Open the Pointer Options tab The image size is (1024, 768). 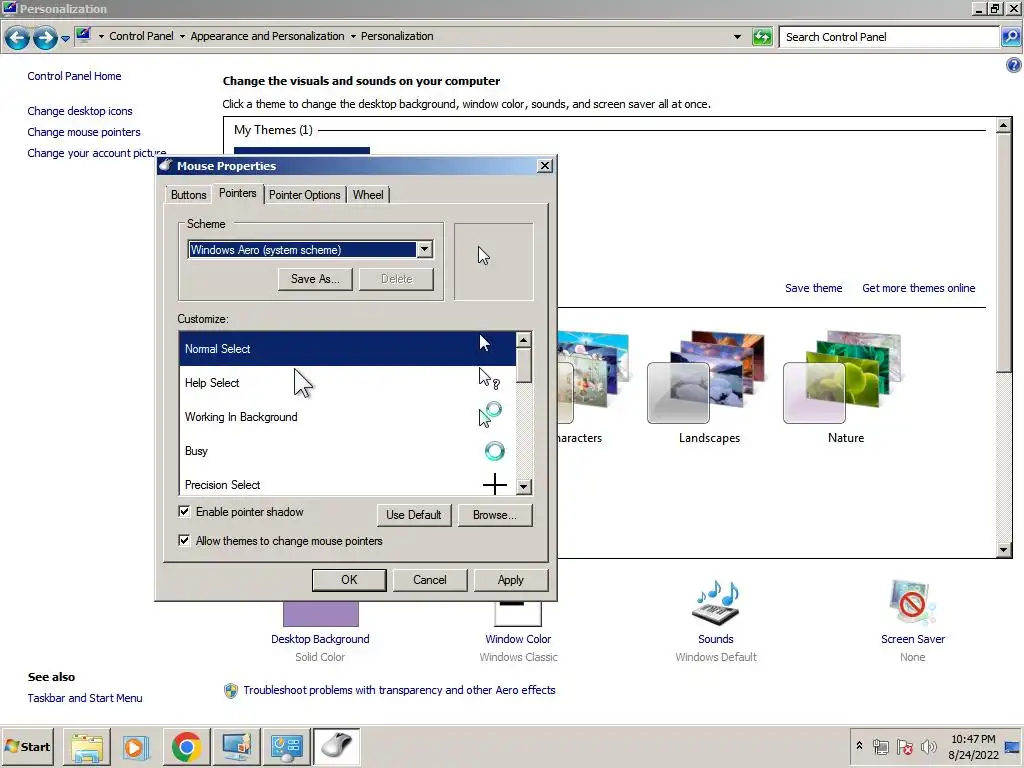[x=304, y=195]
